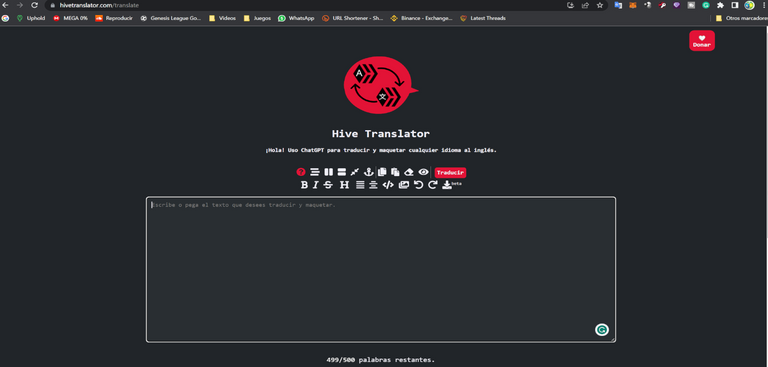Justify the text with the justify icon
Viewport: 768px width, 367px height.
(360, 185)
